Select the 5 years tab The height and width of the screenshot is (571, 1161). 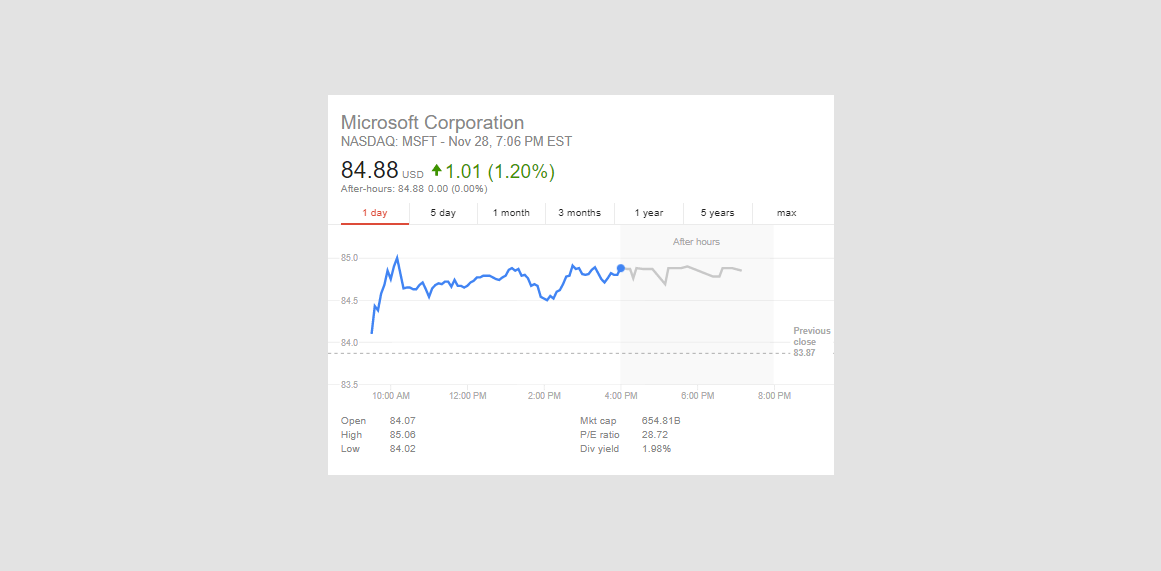pyautogui.click(x=717, y=213)
